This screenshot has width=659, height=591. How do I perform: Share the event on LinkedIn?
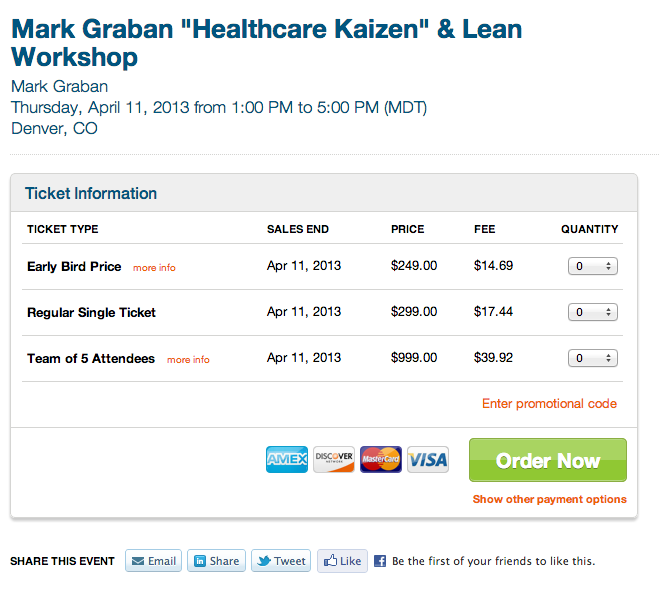(216, 561)
